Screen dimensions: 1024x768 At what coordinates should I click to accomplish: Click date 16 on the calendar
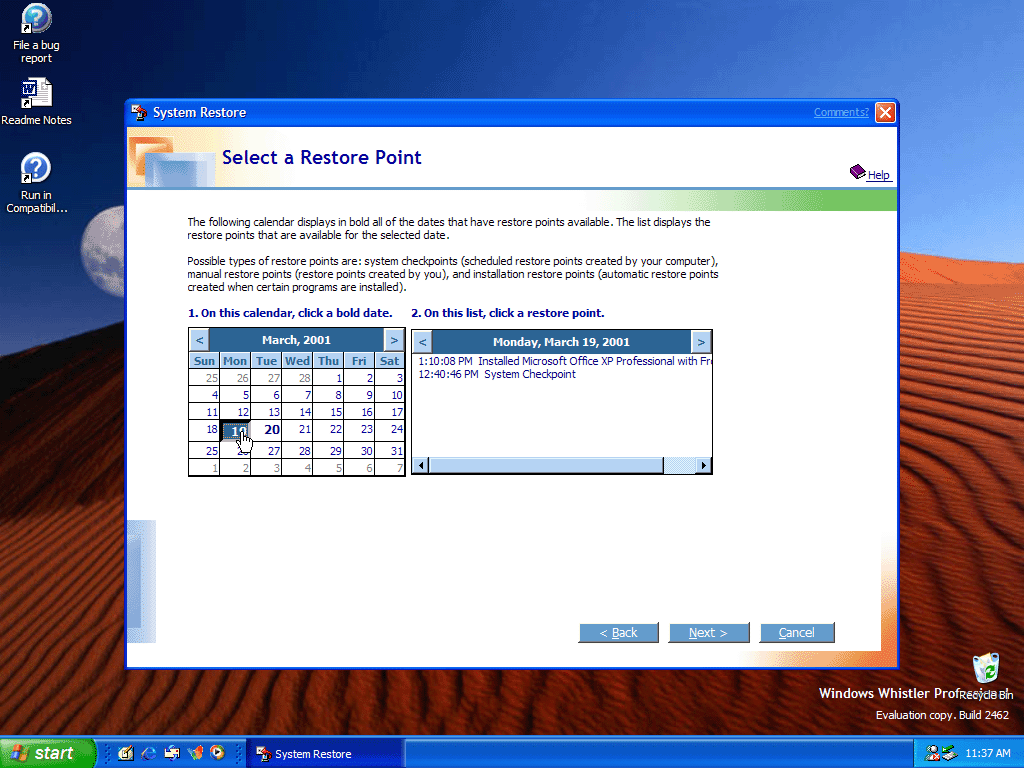(359, 412)
